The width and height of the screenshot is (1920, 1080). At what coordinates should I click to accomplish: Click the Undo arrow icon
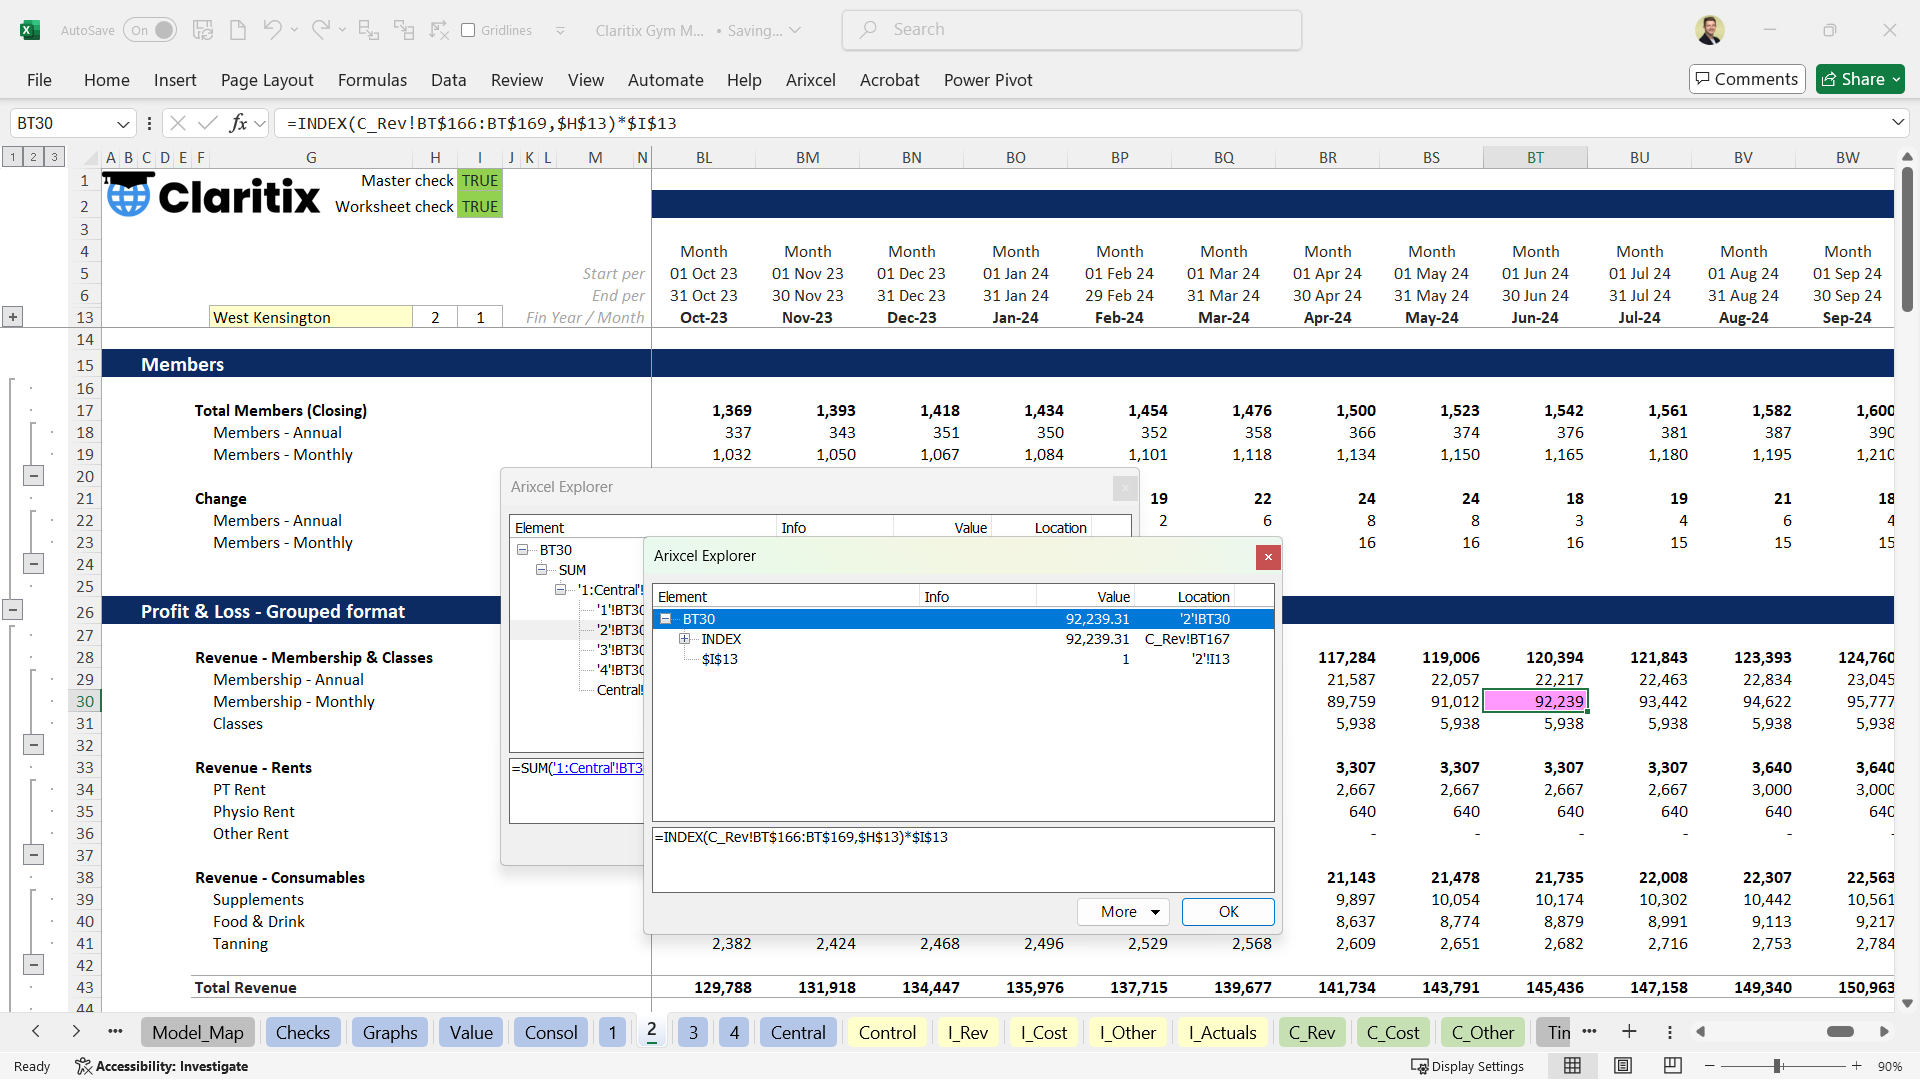(272, 30)
